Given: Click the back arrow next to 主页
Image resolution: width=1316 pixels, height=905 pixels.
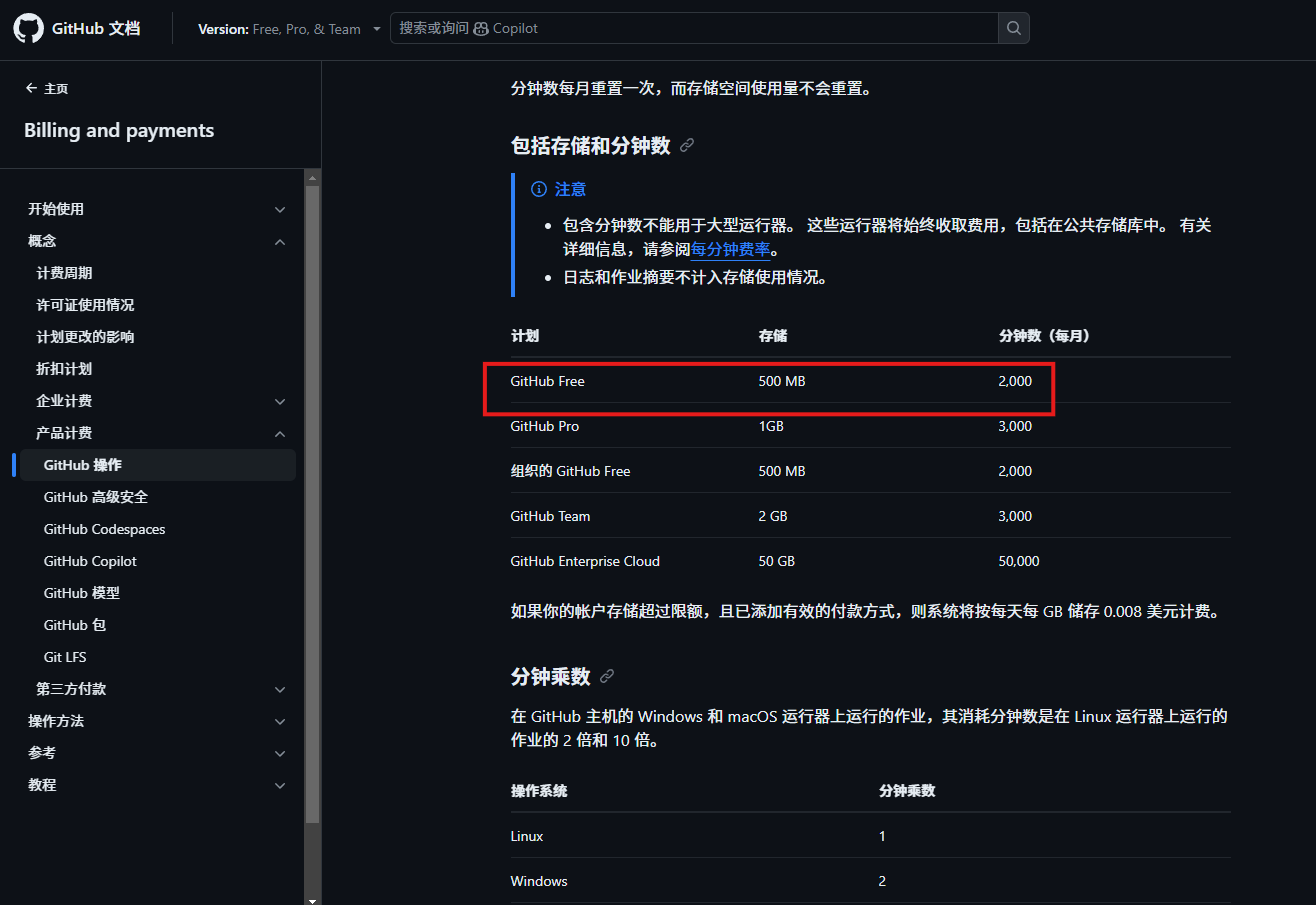Looking at the screenshot, I should (31, 88).
